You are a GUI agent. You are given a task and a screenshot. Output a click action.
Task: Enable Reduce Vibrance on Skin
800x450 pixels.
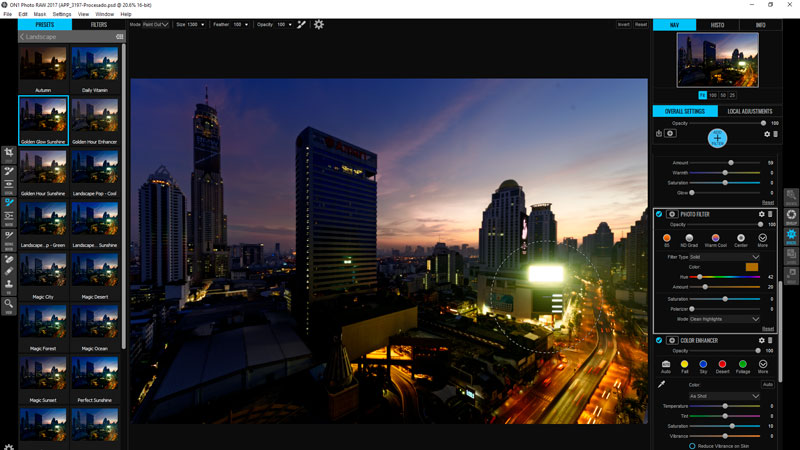tap(692, 446)
